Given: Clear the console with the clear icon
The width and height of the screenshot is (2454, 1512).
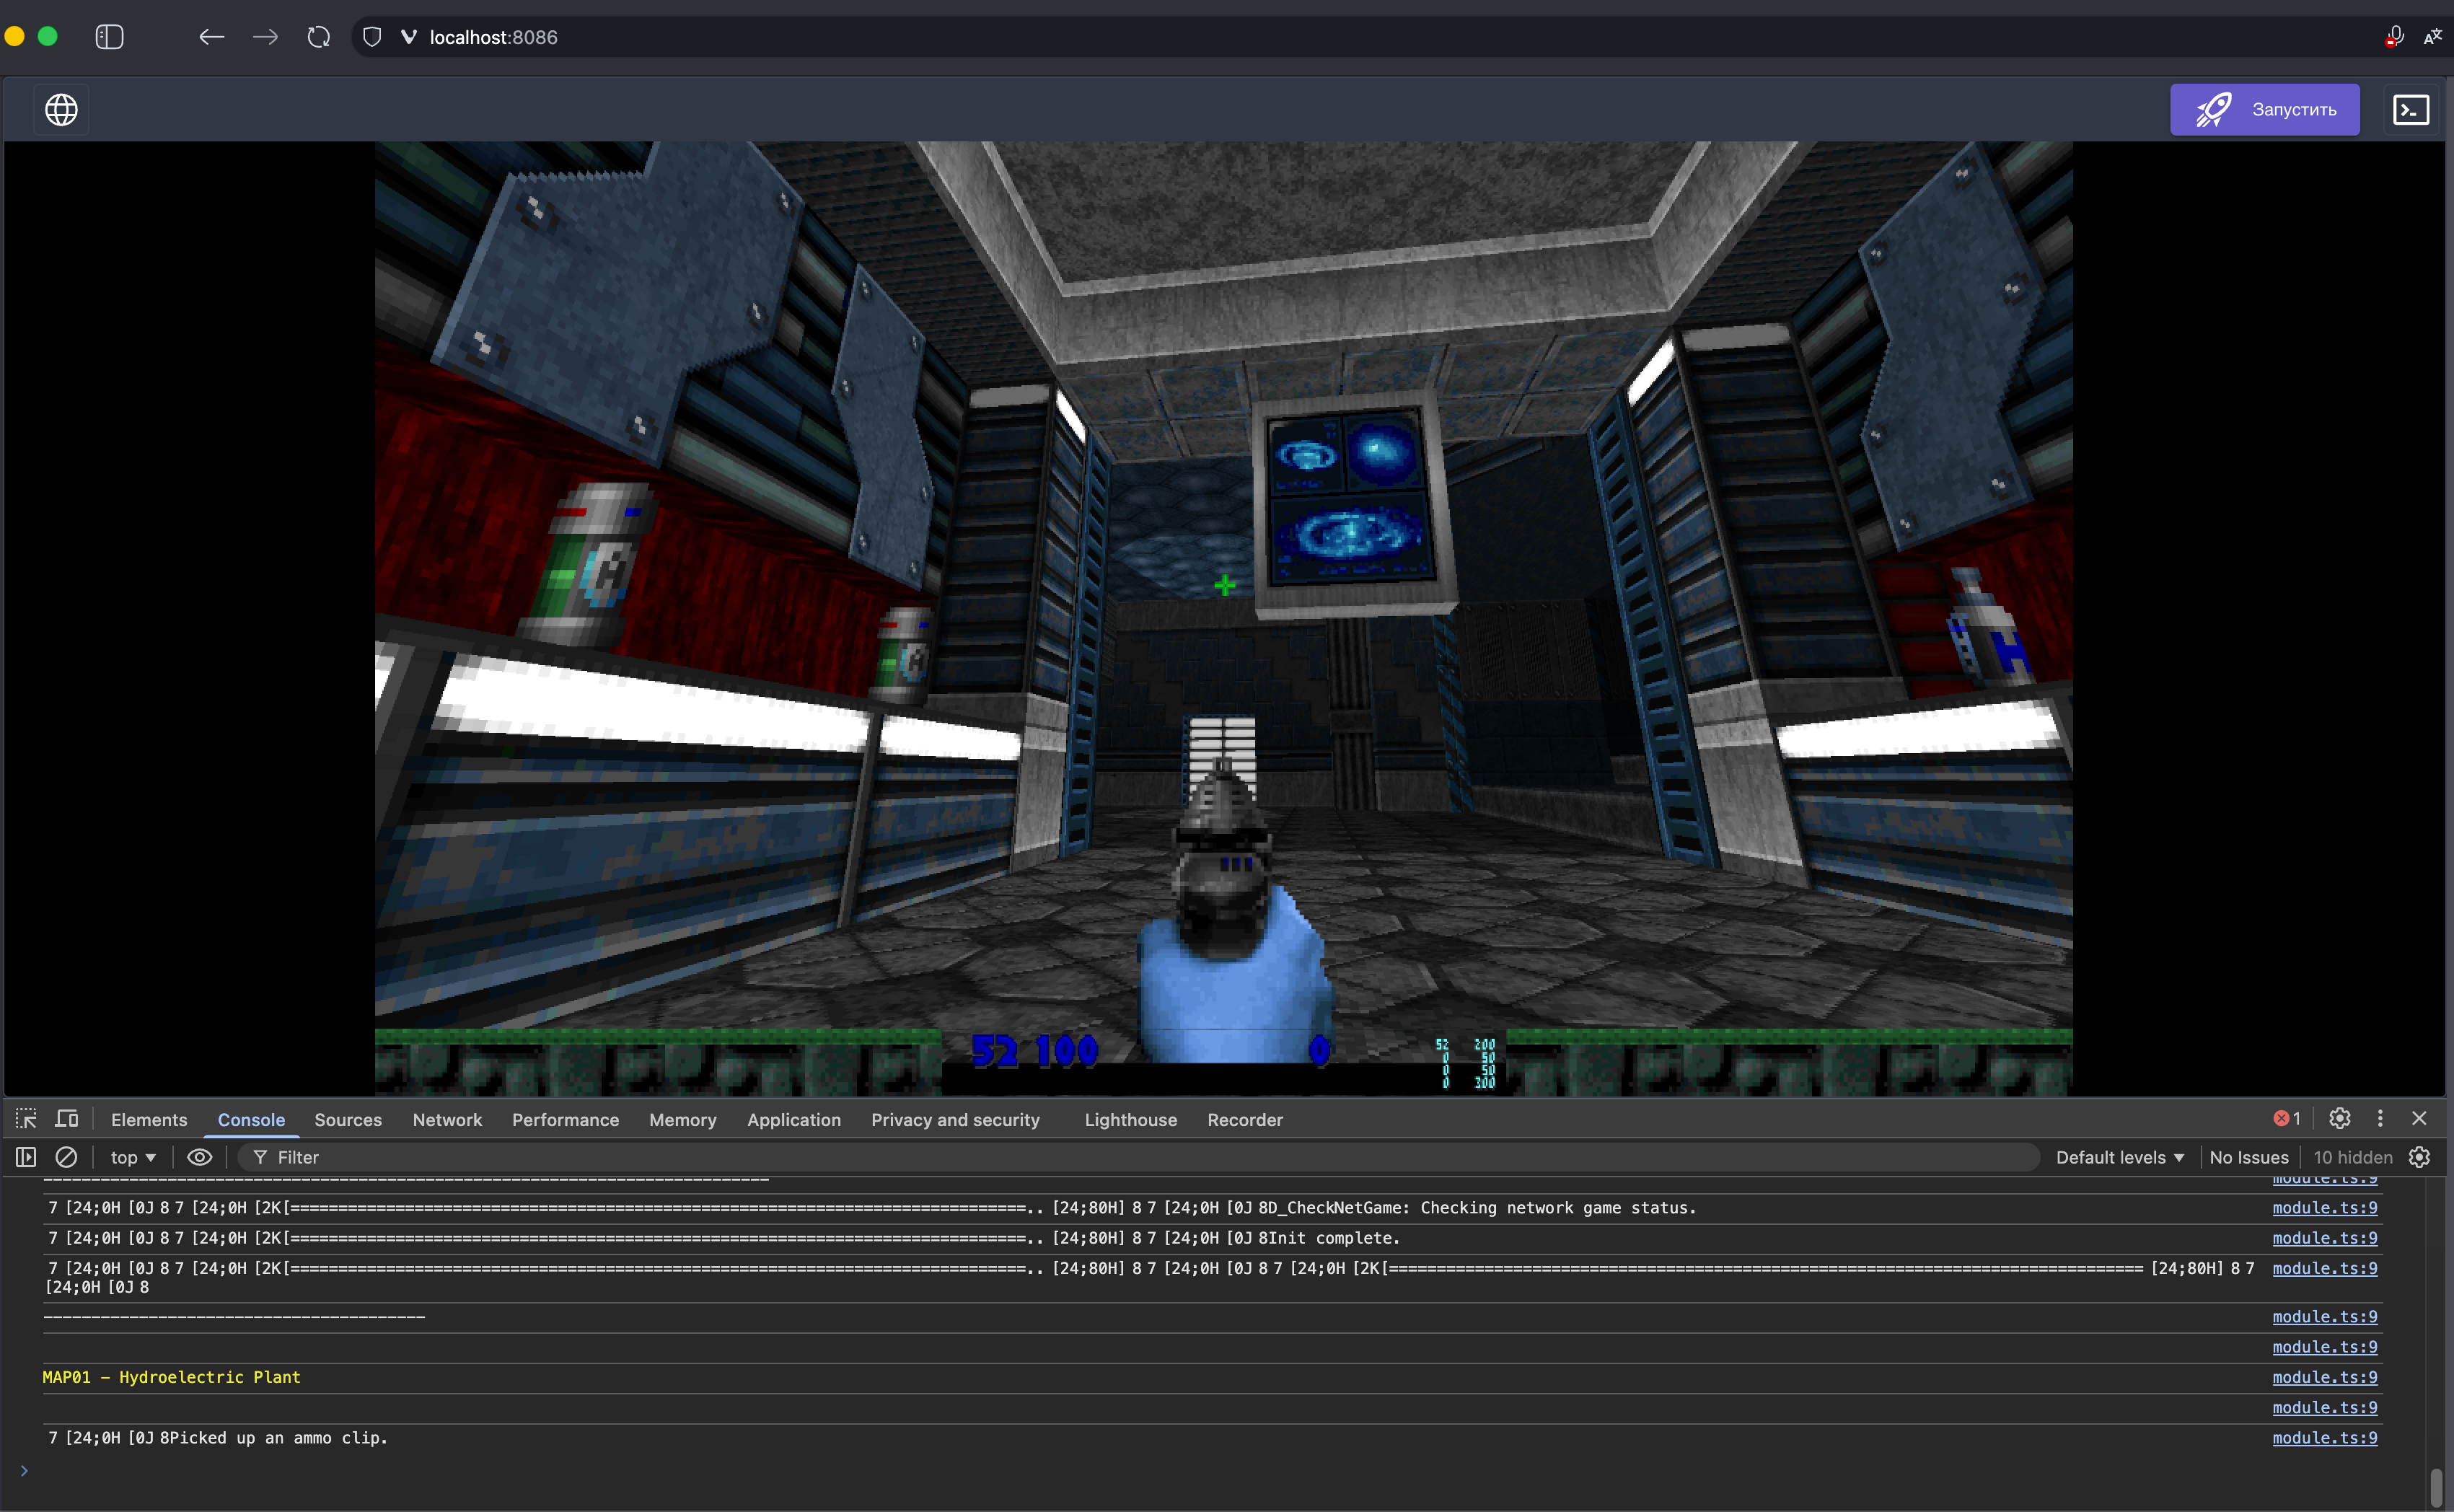Looking at the screenshot, I should 66,1157.
